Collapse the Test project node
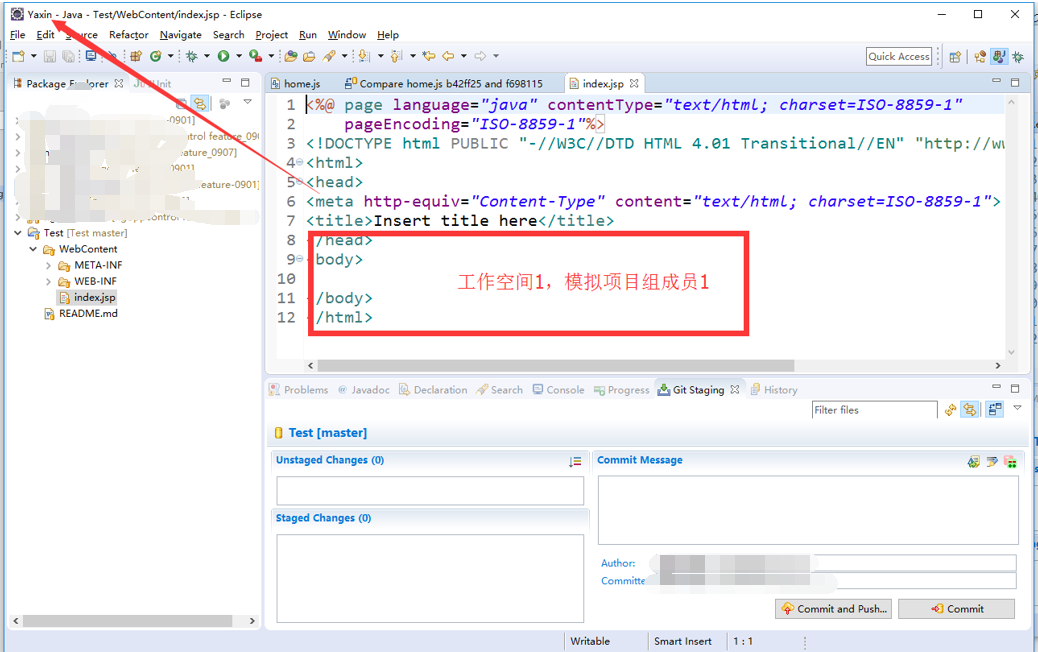This screenshot has width=1038, height=652. (x=18, y=233)
